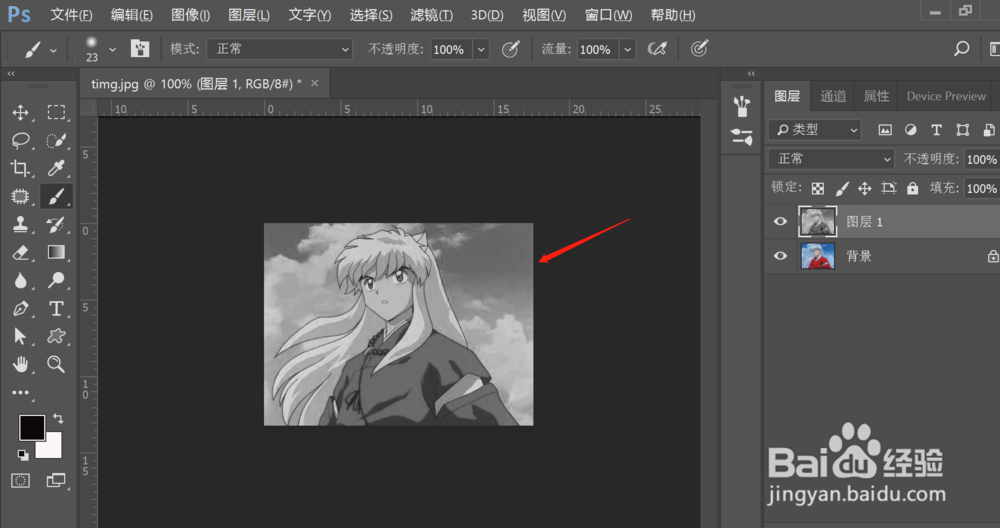1000x528 pixels.
Task: Select the Brush tool in toolbox
Action: 56,196
